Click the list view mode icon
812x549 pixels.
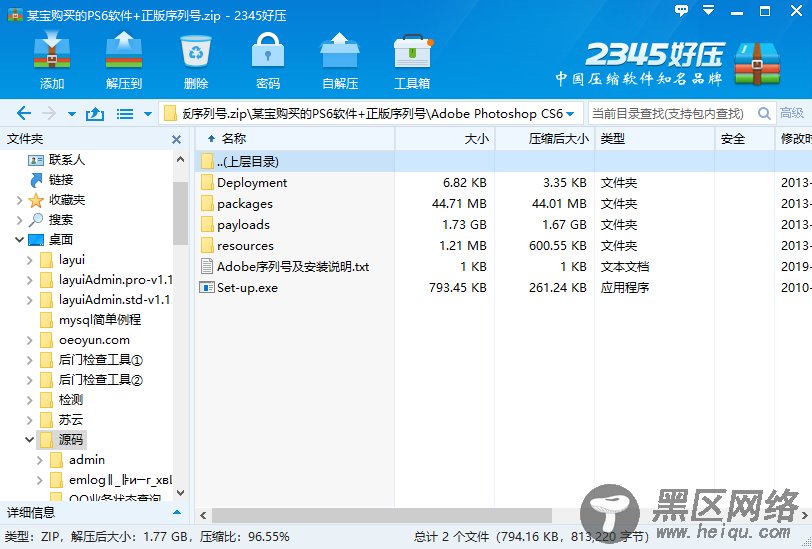(x=125, y=113)
